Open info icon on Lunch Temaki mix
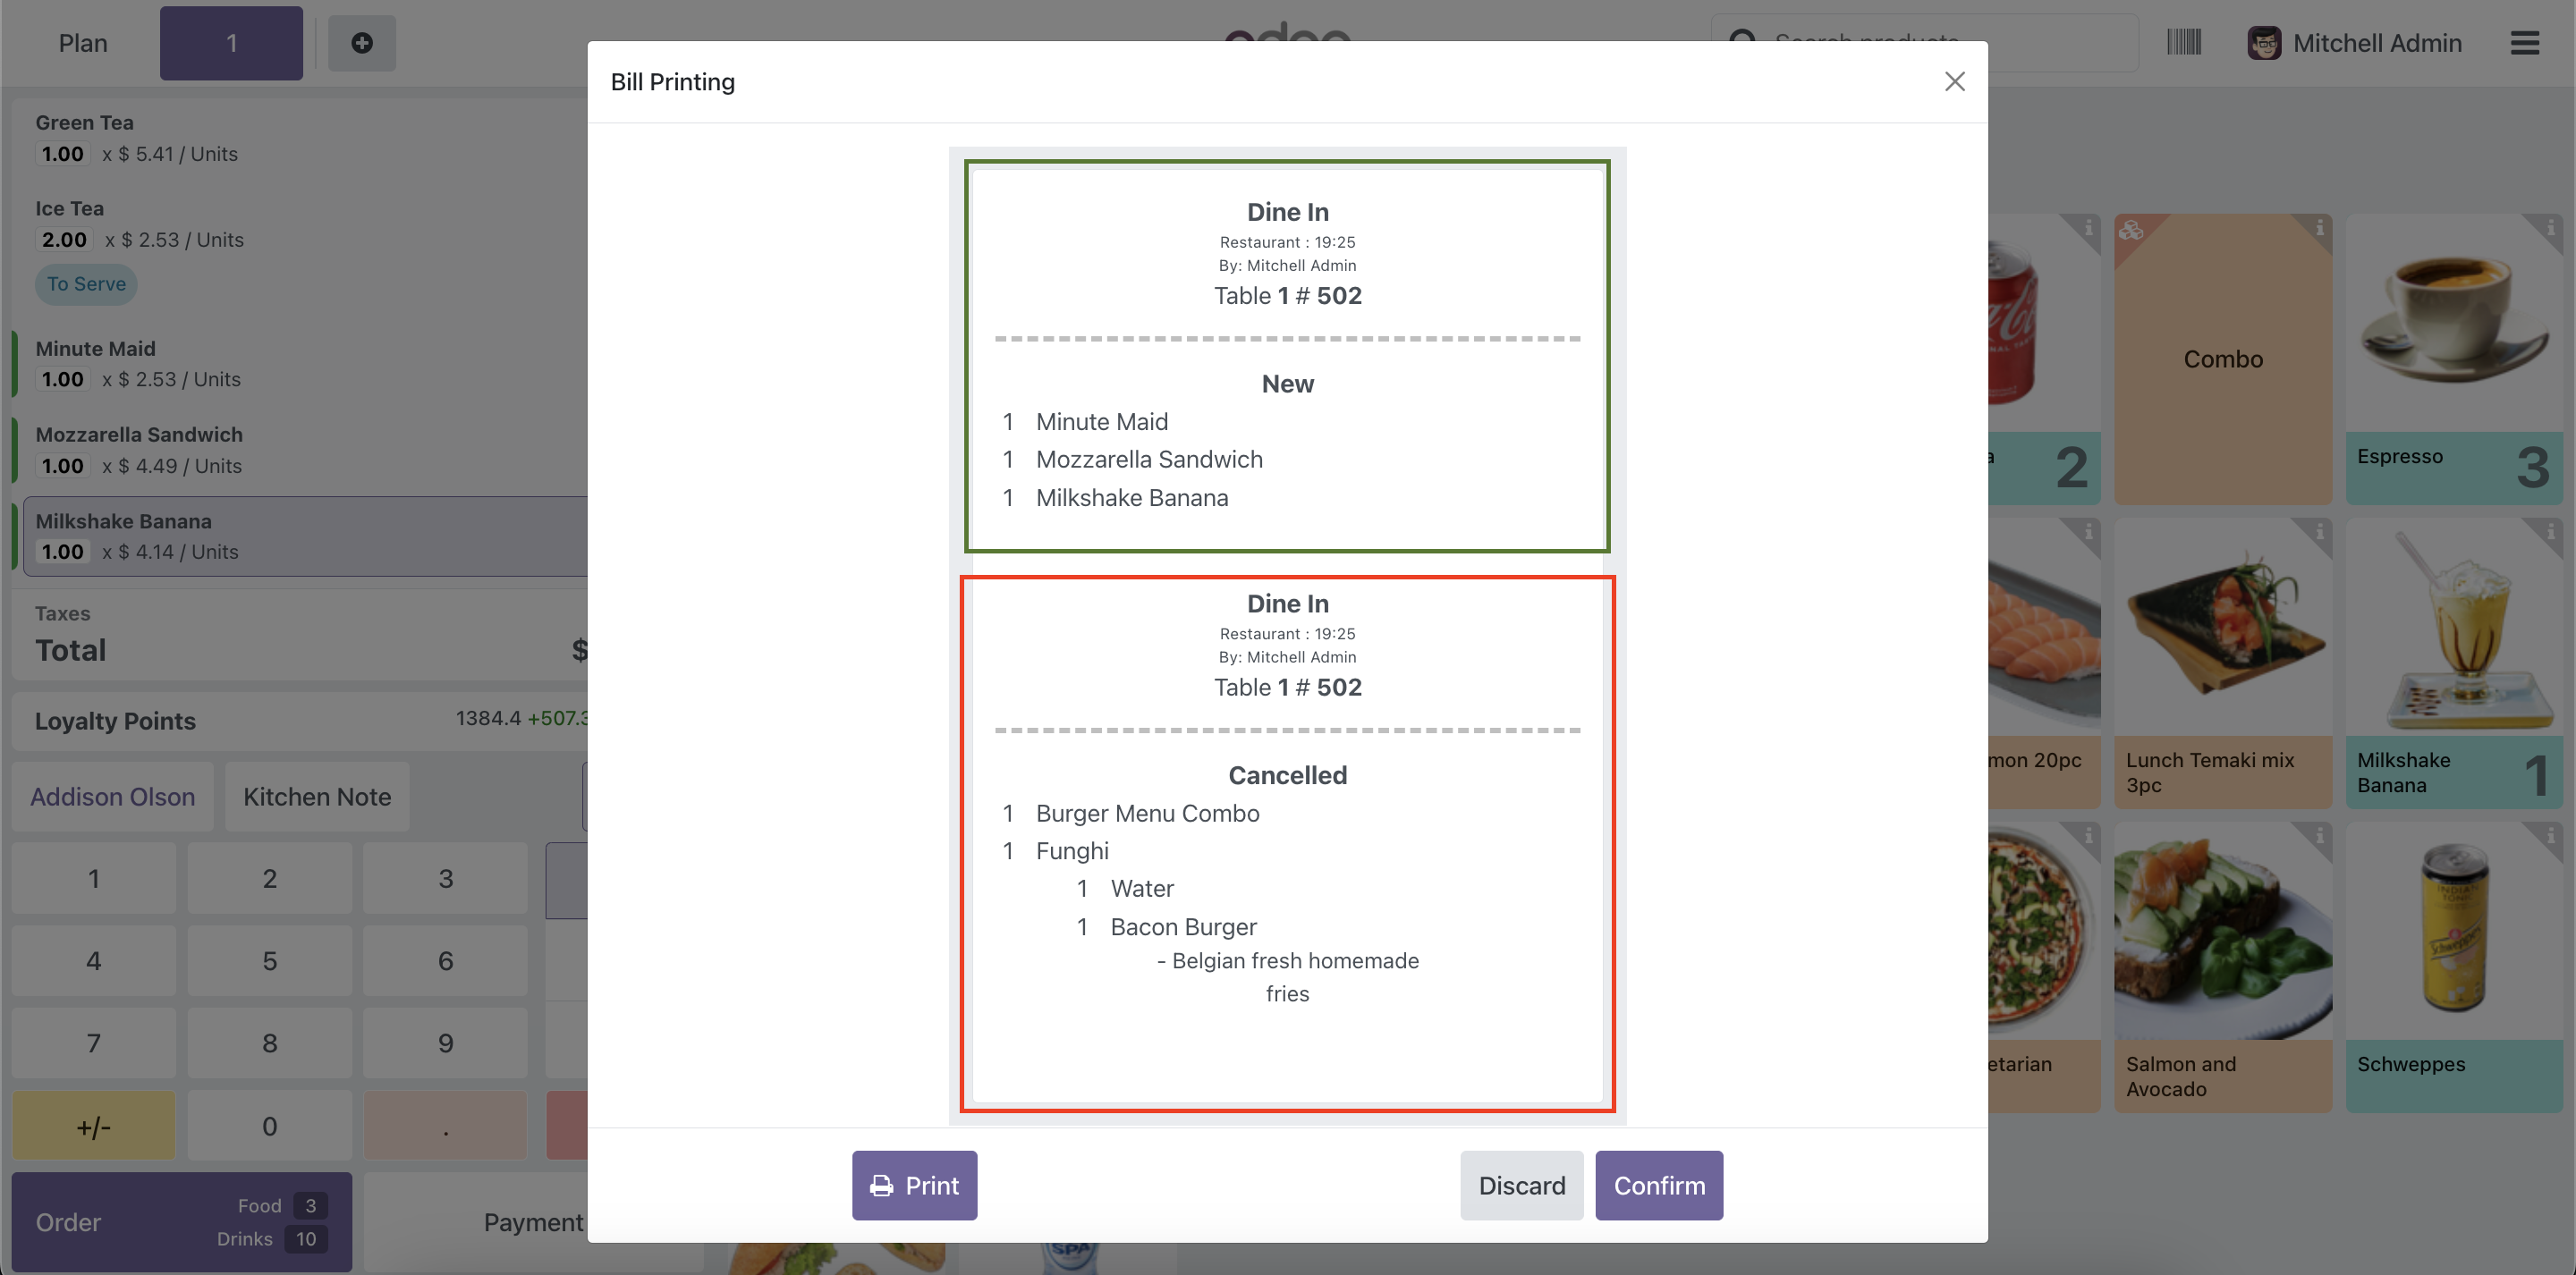This screenshot has width=2576, height=1275. click(x=2319, y=532)
